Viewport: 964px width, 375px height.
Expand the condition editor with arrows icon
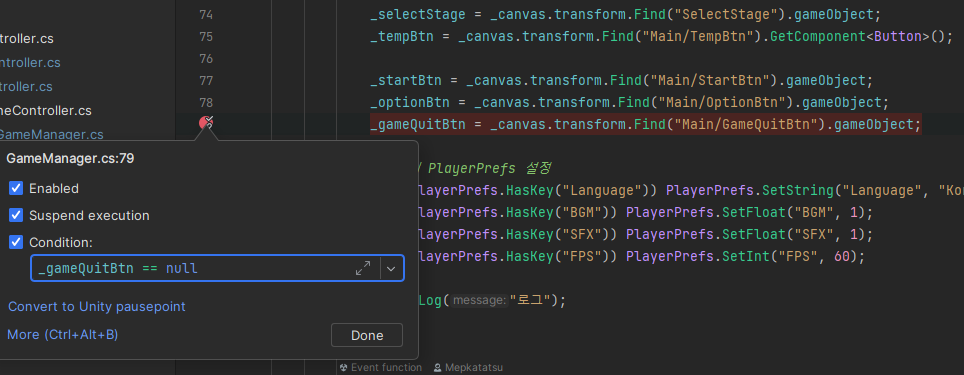[363, 269]
